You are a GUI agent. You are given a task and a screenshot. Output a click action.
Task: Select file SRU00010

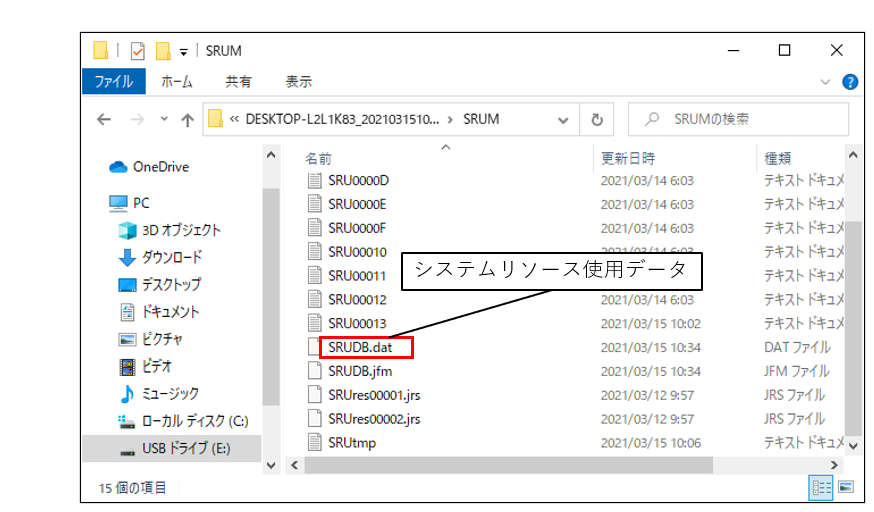tap(357, 252)
